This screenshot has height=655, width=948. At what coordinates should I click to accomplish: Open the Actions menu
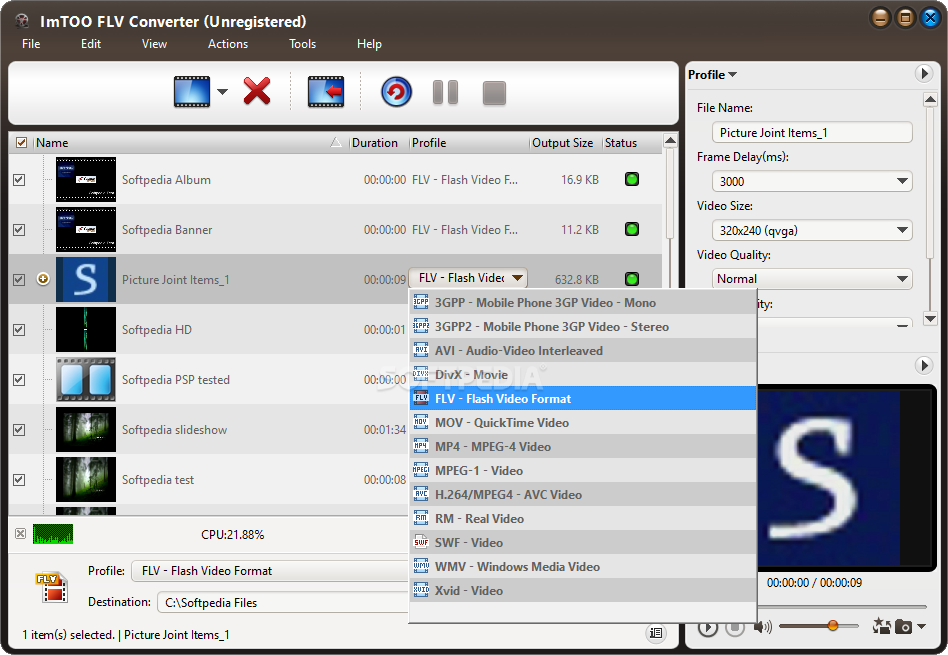pyautogui.click(x=228, y=44)
